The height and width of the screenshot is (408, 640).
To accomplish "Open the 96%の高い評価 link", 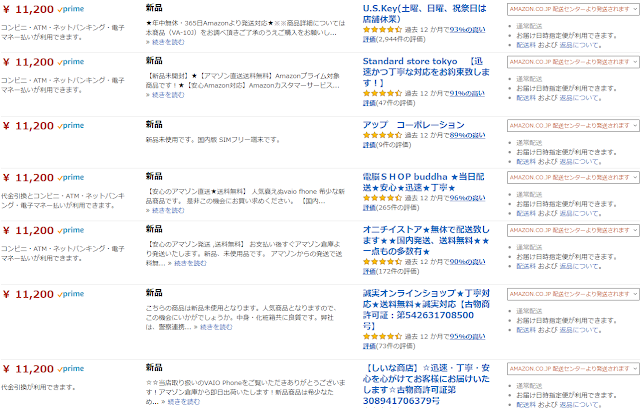I will click(x=424, y=203).
